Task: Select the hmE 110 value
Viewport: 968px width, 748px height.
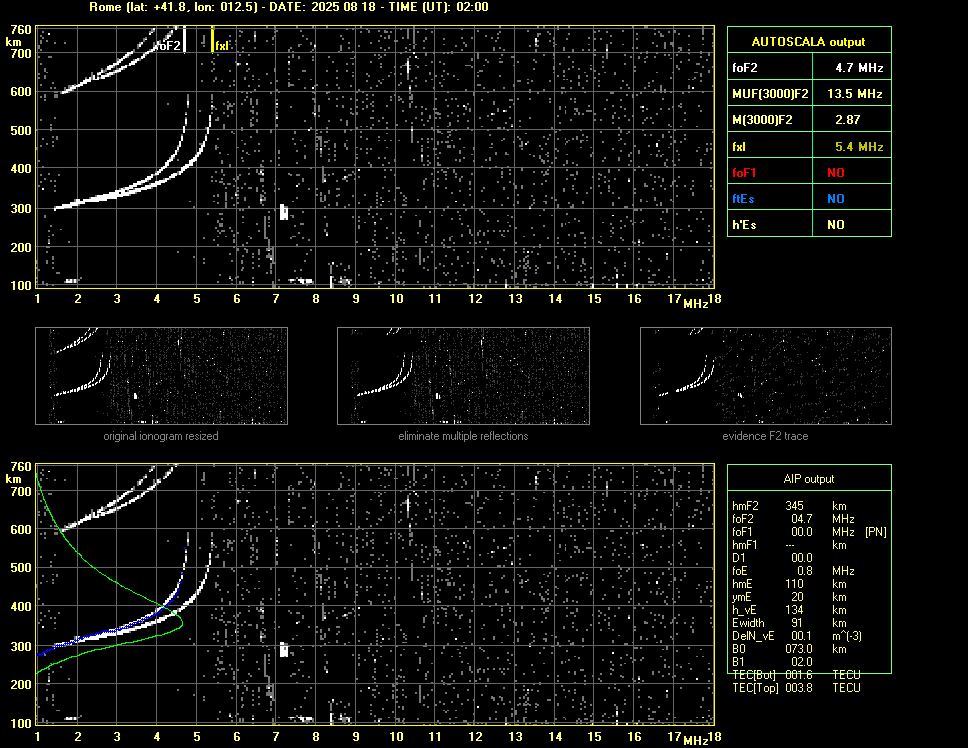Action: pos(794,584)
